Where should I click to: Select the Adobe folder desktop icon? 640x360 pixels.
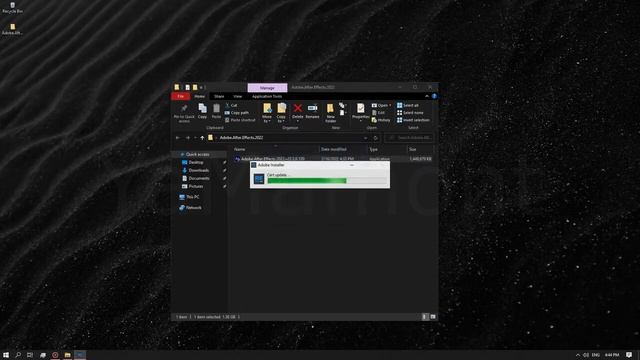click(x=13, y=29)
